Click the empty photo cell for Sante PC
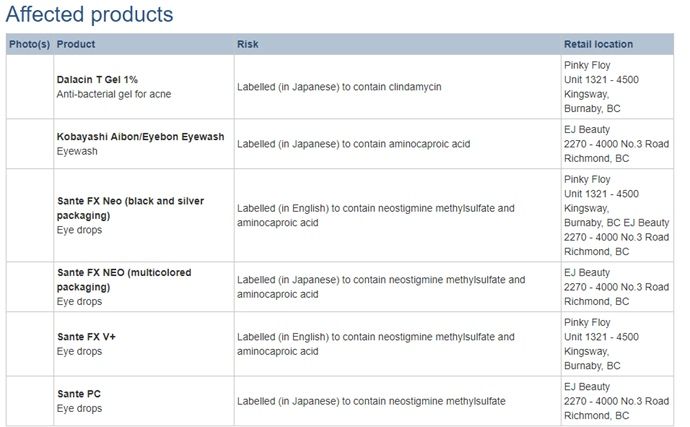This screenshot has height=427, width=690. pyautogui.click(x=29, y=401)
